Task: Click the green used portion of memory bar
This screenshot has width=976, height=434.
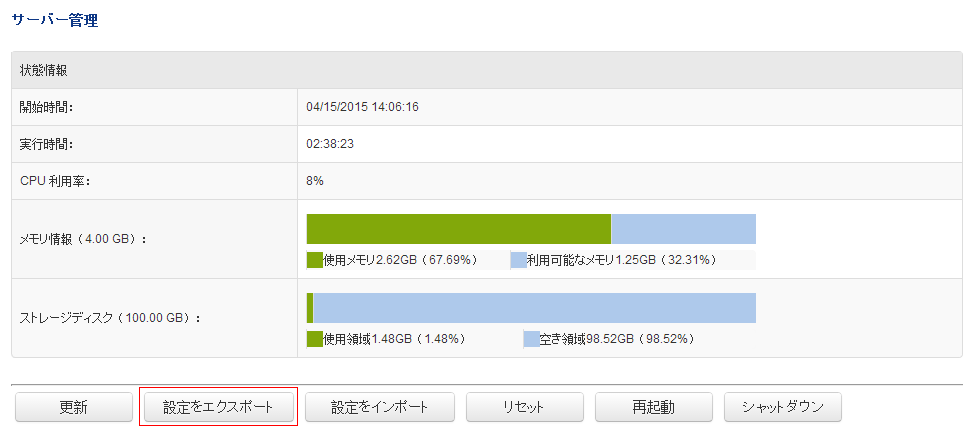Action: 458,229
